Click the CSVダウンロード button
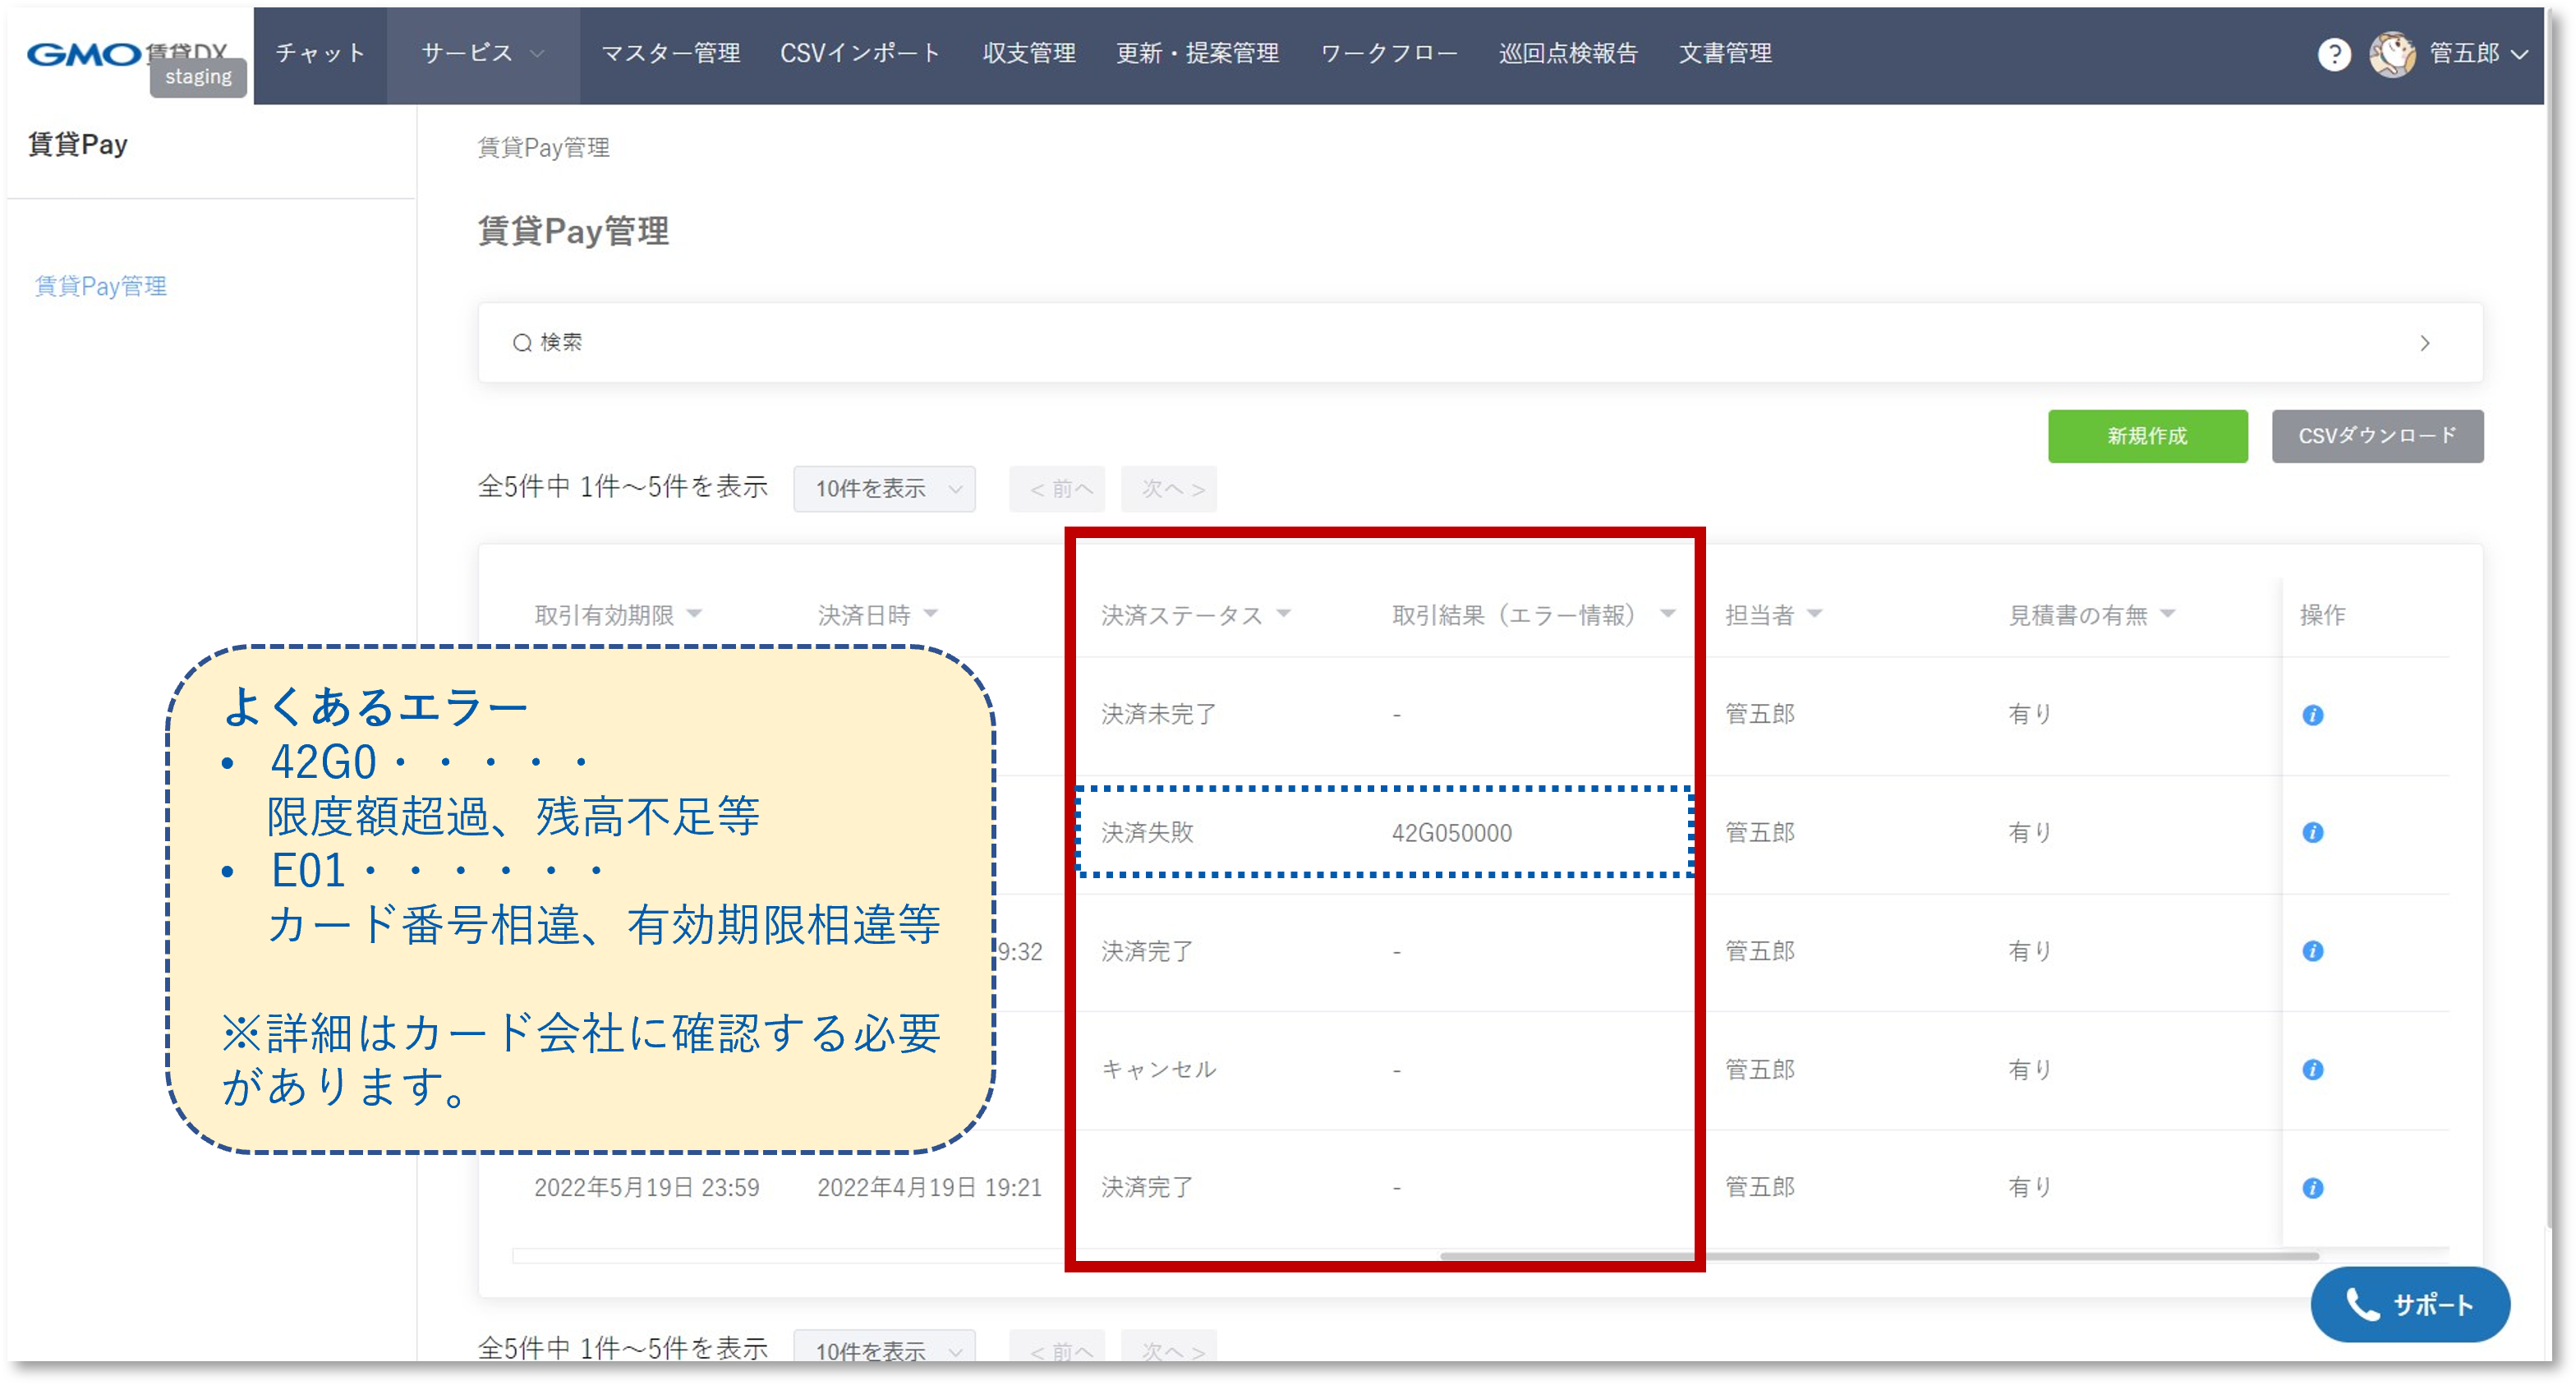 point(2377,436)
